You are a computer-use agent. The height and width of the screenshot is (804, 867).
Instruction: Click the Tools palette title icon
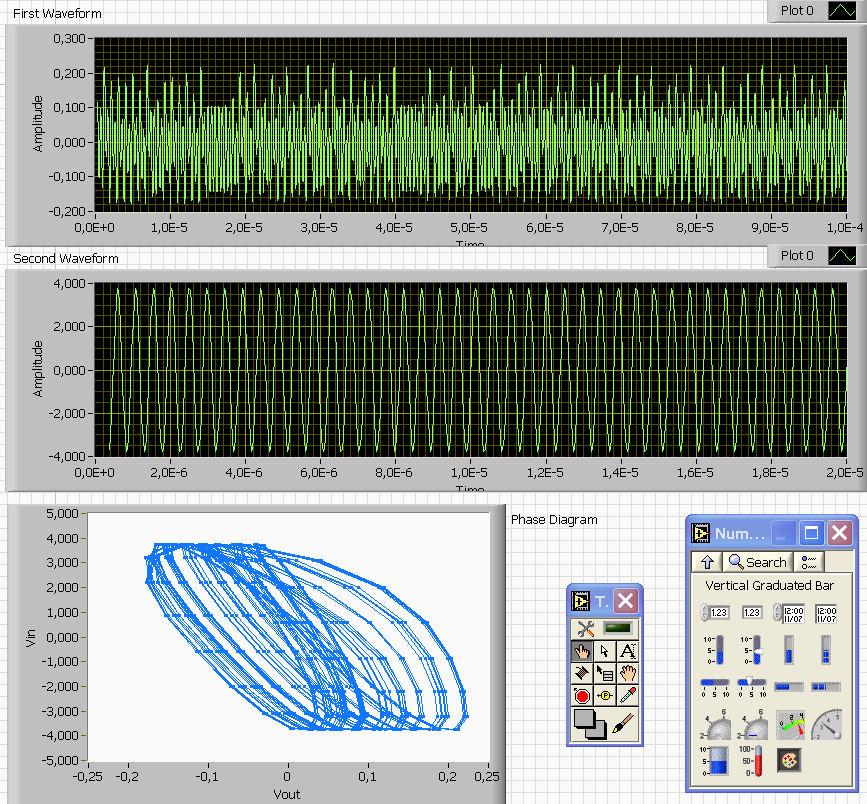581,601
